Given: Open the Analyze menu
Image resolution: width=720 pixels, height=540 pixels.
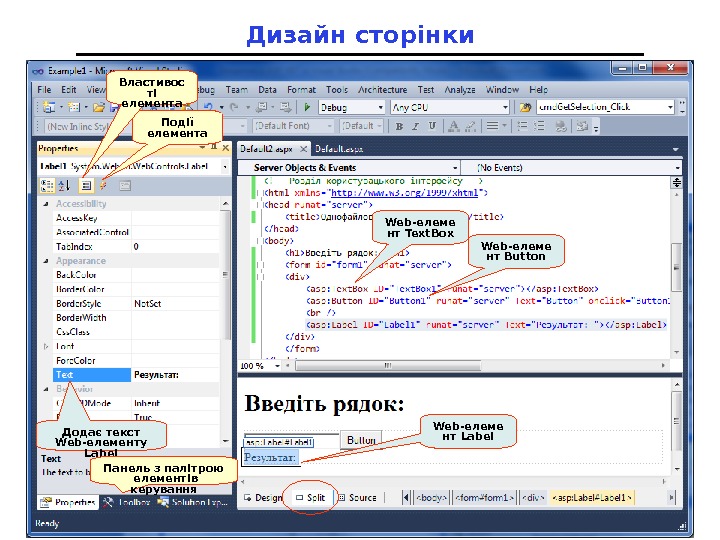Looking at the screenshot, I should click(460, 90).
